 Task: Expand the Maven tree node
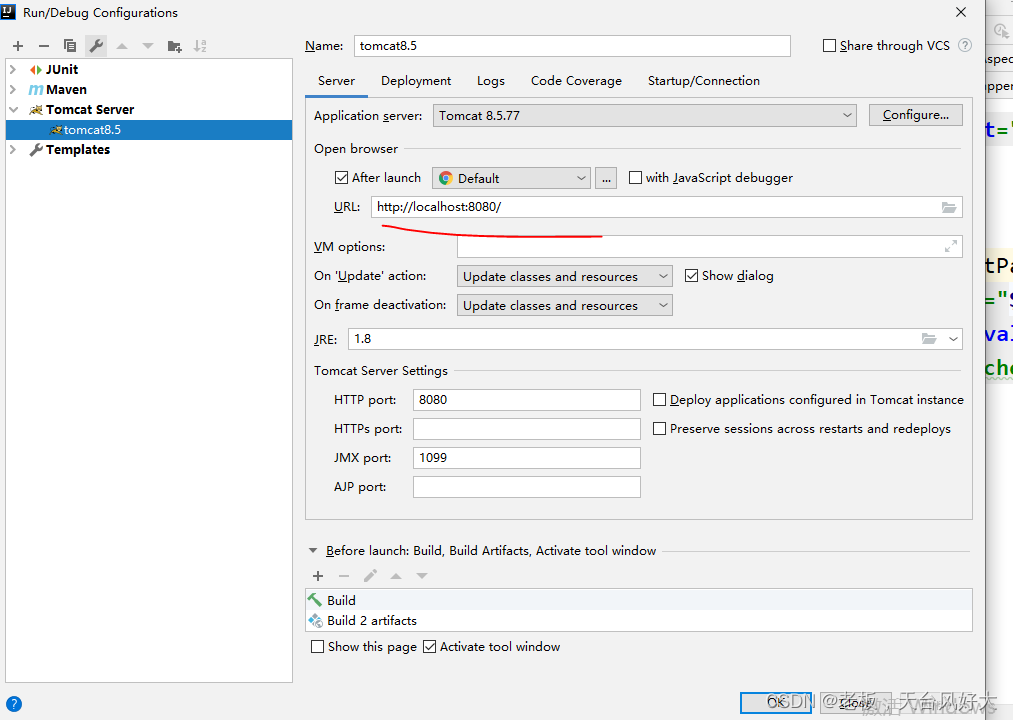pos(13,89)
